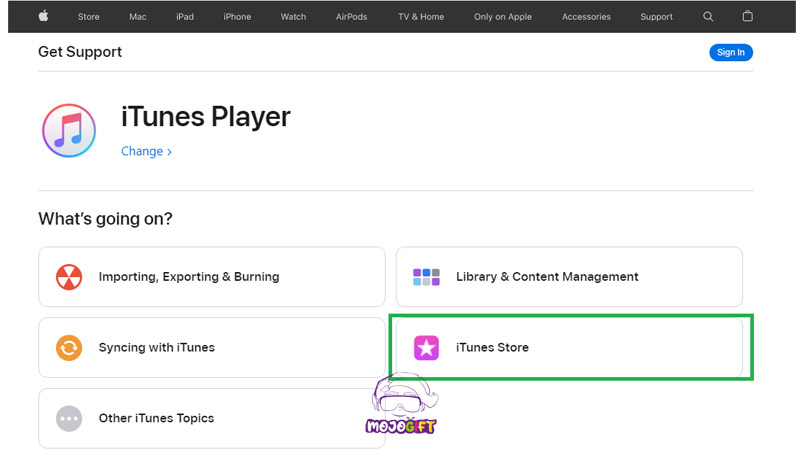Select the iTunes Store topic card
The height and width of the screenshot is (450, 800).
(569, 348)
